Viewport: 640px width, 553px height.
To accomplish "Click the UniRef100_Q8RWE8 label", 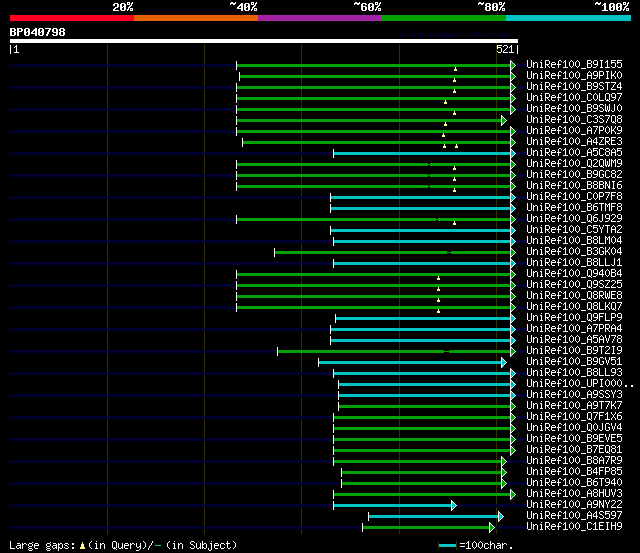I will pyautogui.click(x=574, y=296).
